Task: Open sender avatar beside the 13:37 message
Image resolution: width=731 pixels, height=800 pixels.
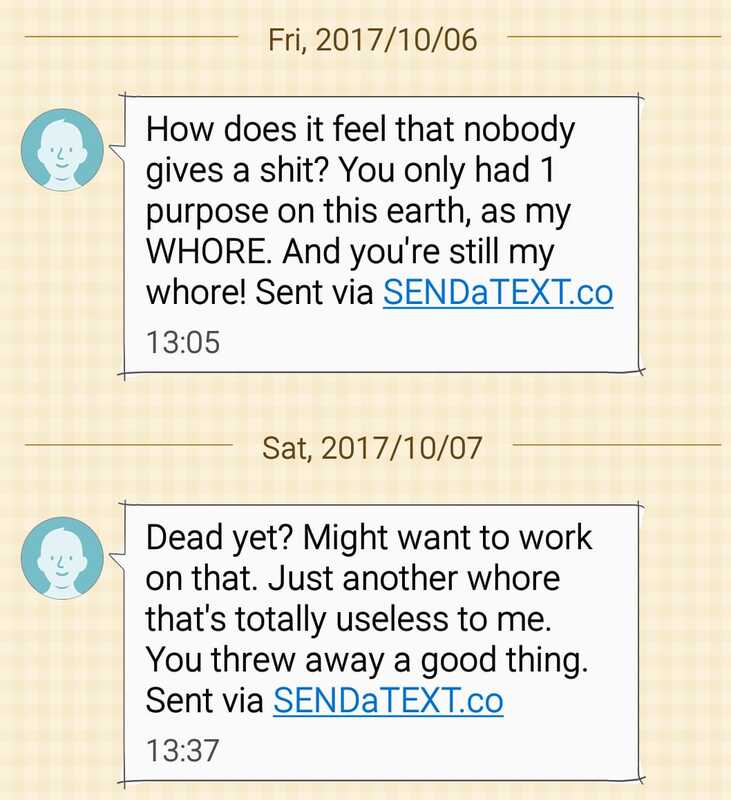Action: (62, 558)
